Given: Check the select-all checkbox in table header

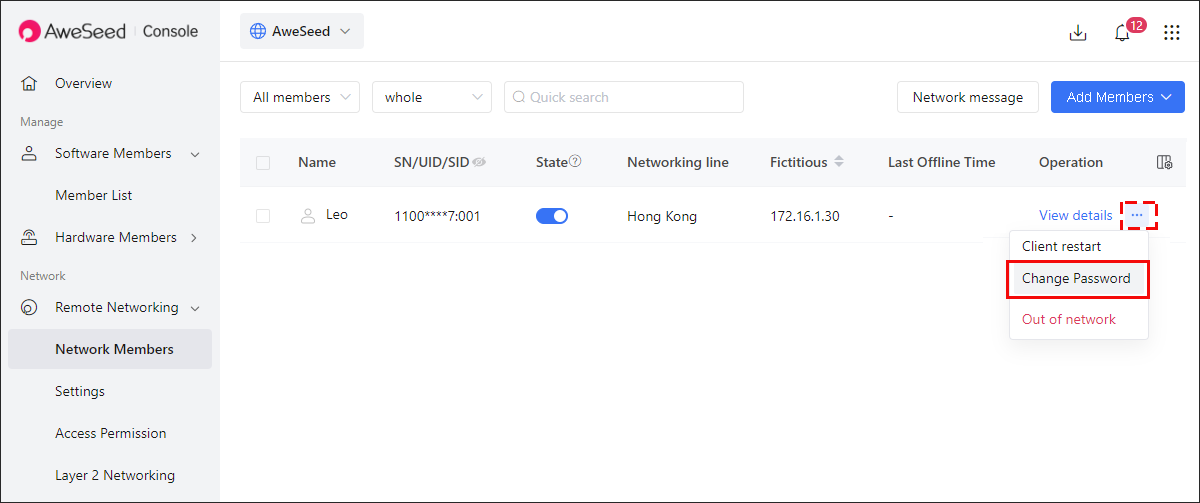Looking at the screenshot, I should (x=263, y=162).
